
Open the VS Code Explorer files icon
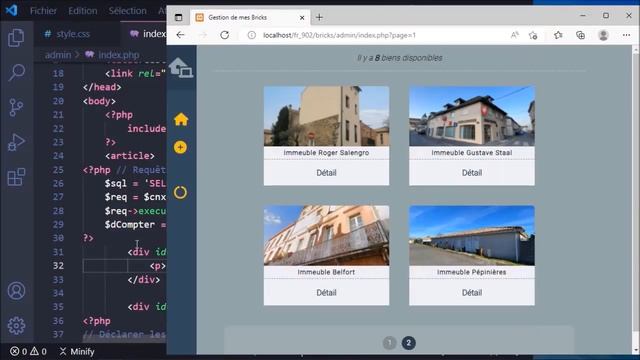[16, 38]
